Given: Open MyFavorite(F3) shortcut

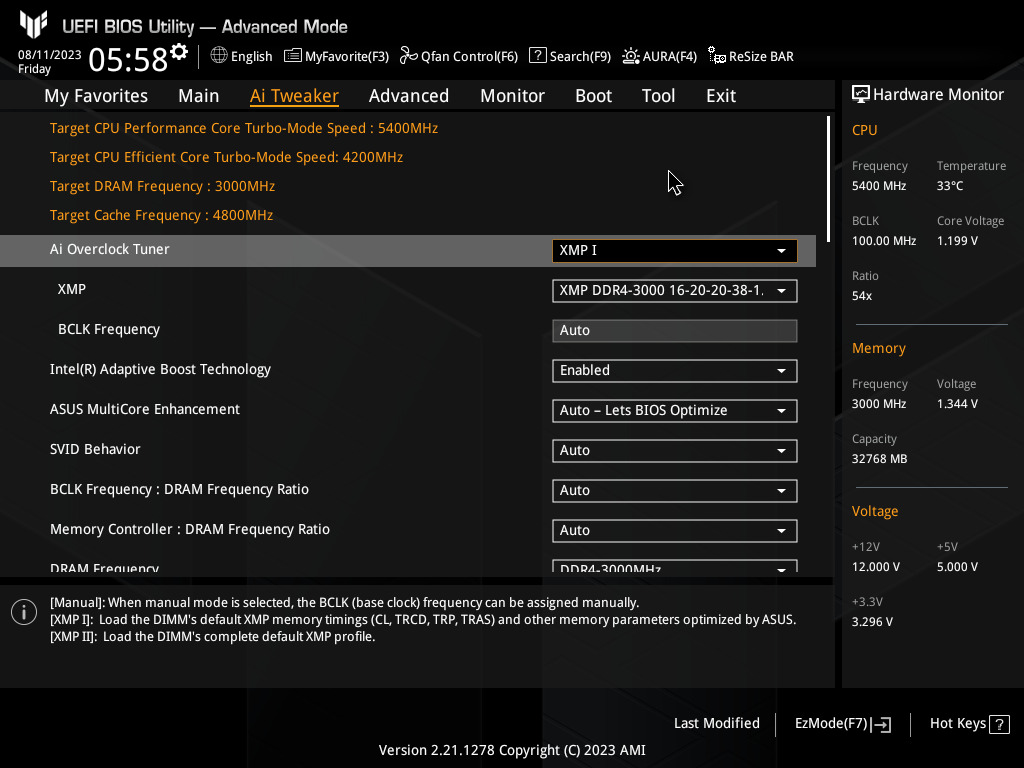Looking at the screenshot, I should (x=336, y=56).
